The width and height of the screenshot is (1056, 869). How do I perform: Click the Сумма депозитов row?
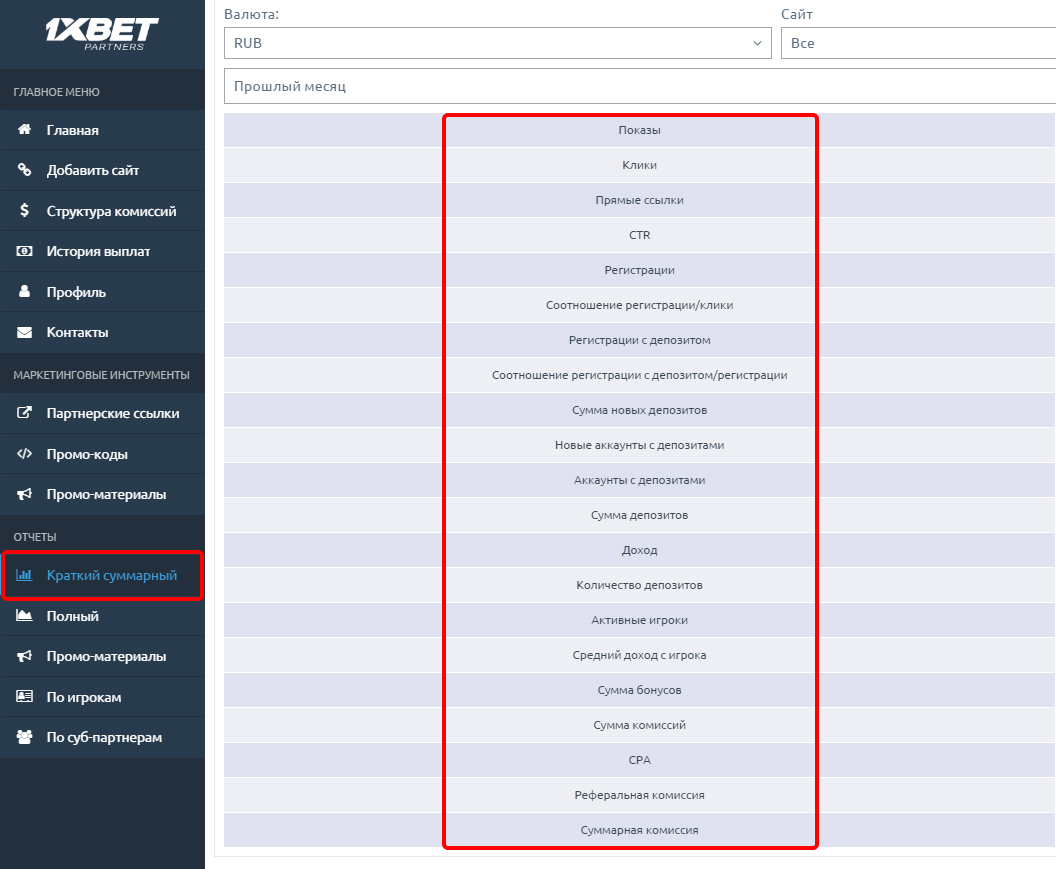(x=640, y=515)
